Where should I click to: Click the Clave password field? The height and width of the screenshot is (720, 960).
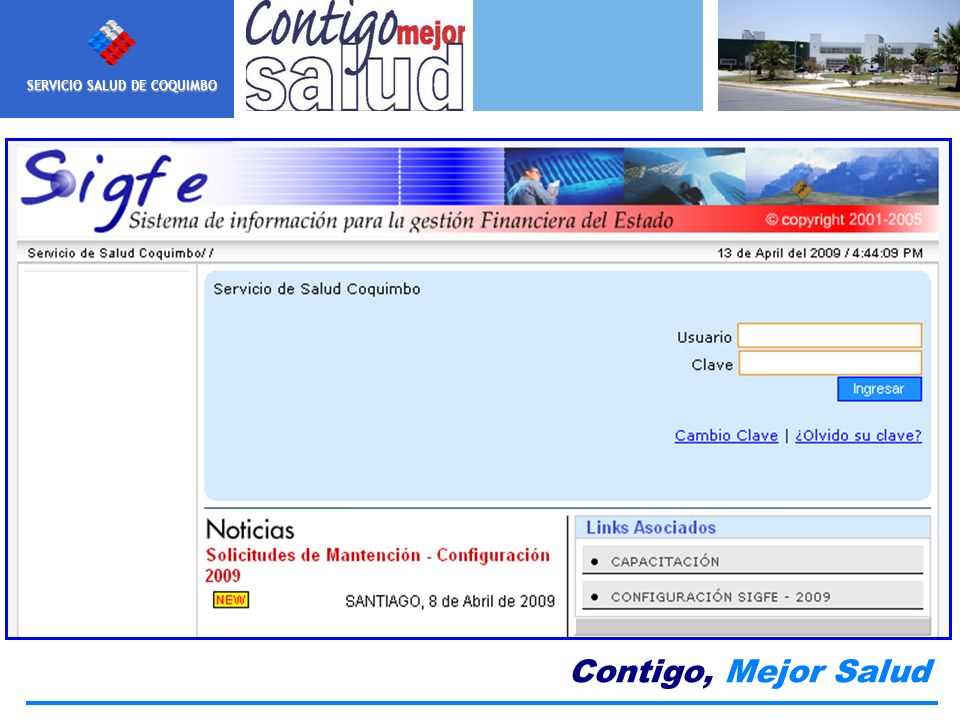(830, 363)
